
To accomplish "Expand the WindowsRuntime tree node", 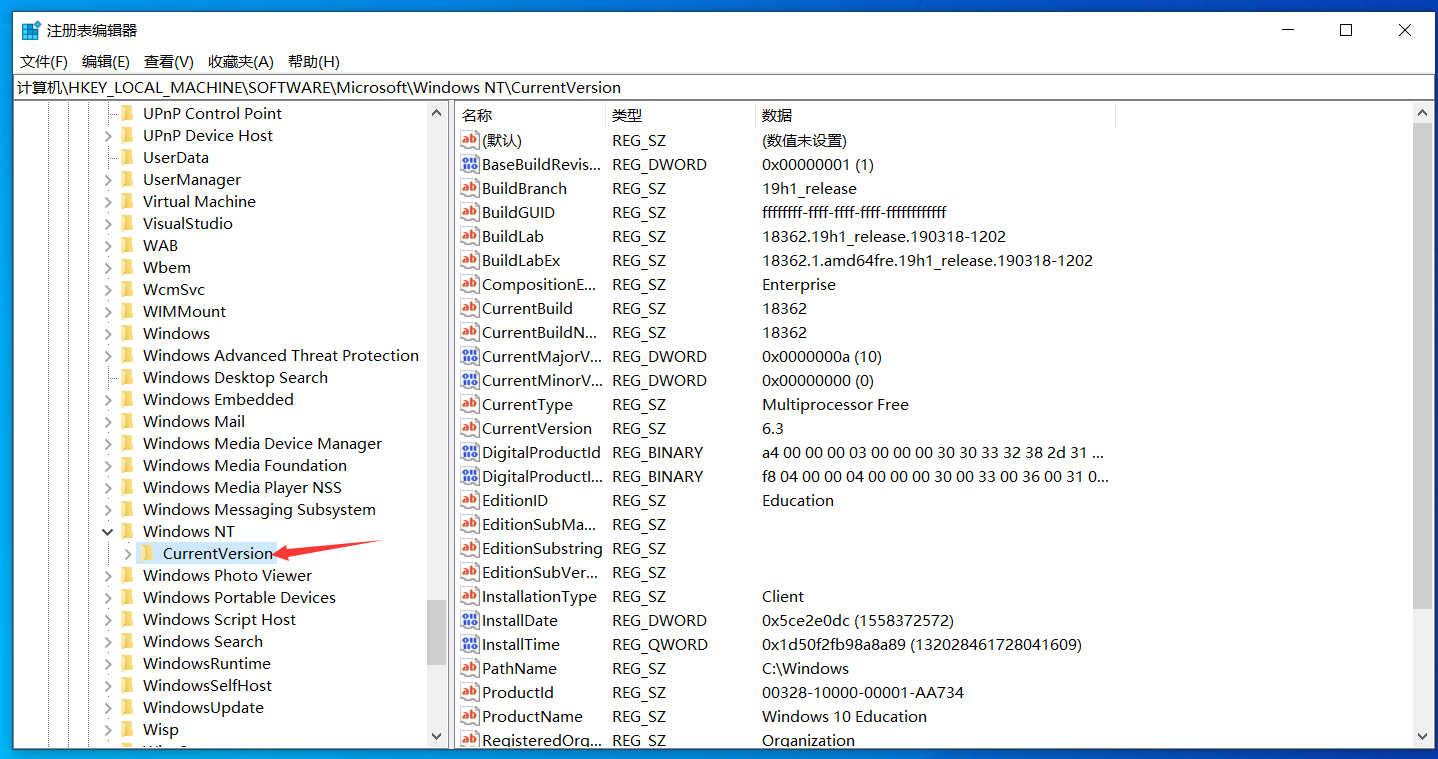I will pyautogui.click(x=108, y=663).
